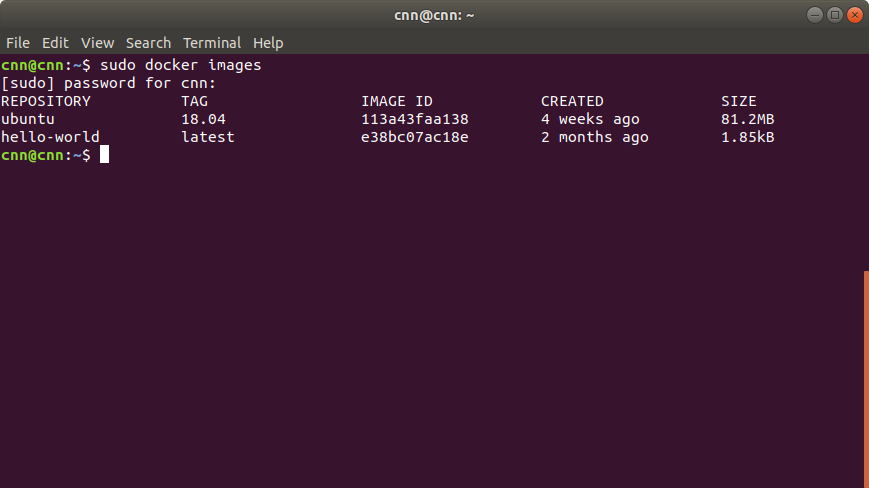Open the Edit menu
The image size is (869, 488).
click(x=55, y=43)
